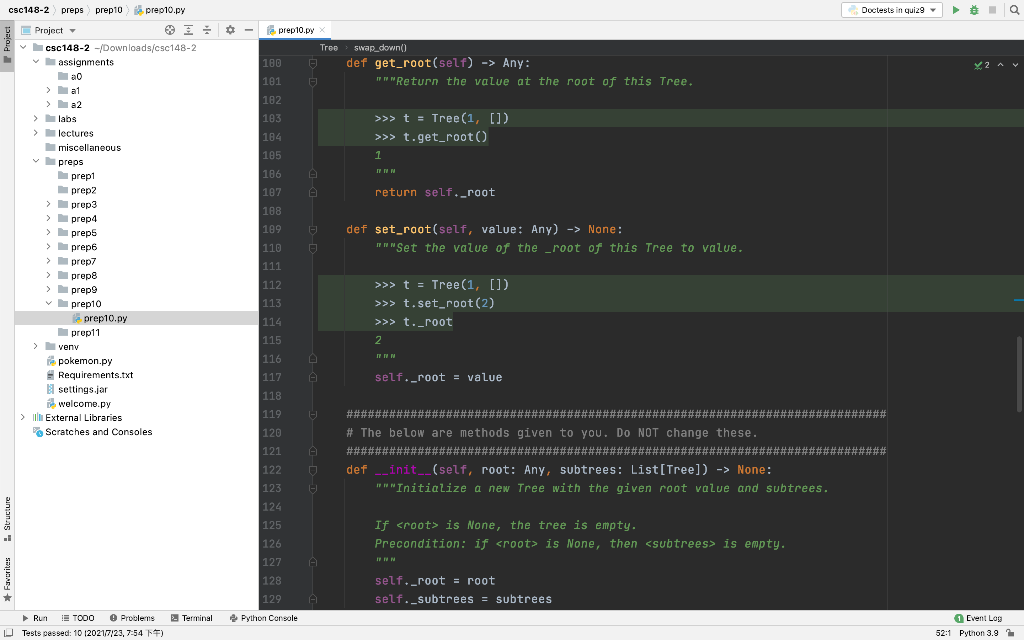Expand the venv folder
1024x640 pixels.
tap(36, 347)
